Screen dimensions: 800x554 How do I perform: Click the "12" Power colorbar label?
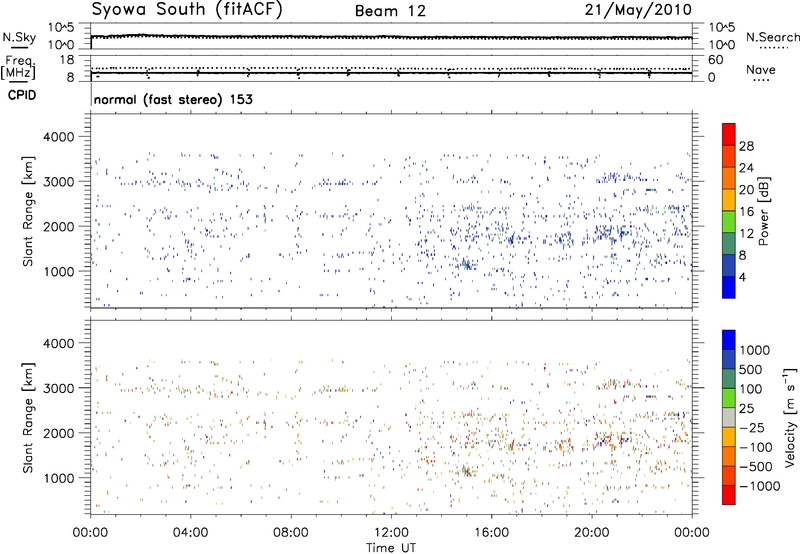tap(746, 234)
